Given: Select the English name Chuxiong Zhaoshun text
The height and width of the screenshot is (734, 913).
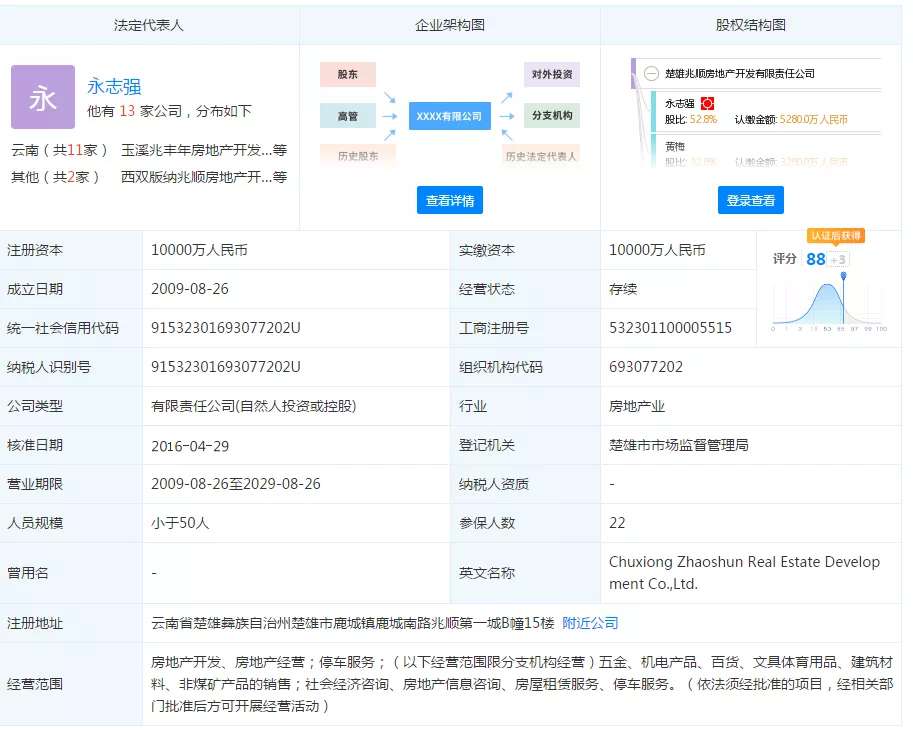Looking at the screenshot, I should click(744, 573).
